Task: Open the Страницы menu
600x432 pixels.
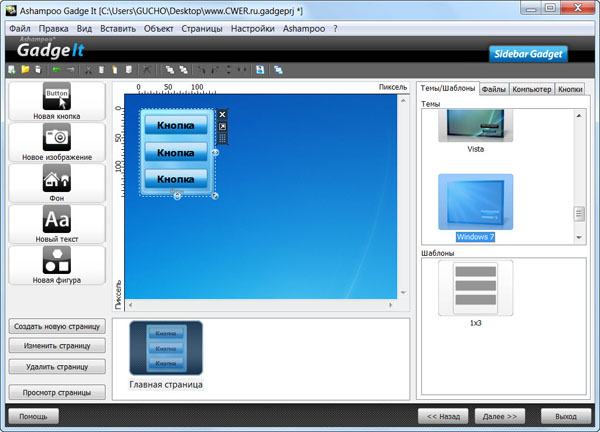Action: point(202,29)
